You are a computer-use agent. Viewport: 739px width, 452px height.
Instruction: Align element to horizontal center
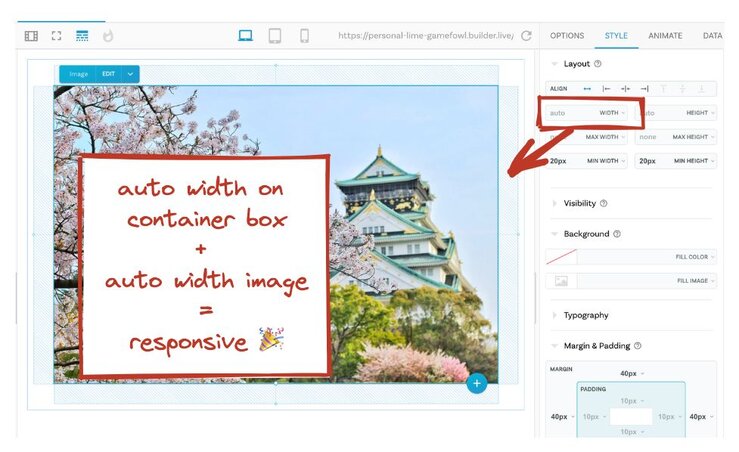[x=625, y=89]
